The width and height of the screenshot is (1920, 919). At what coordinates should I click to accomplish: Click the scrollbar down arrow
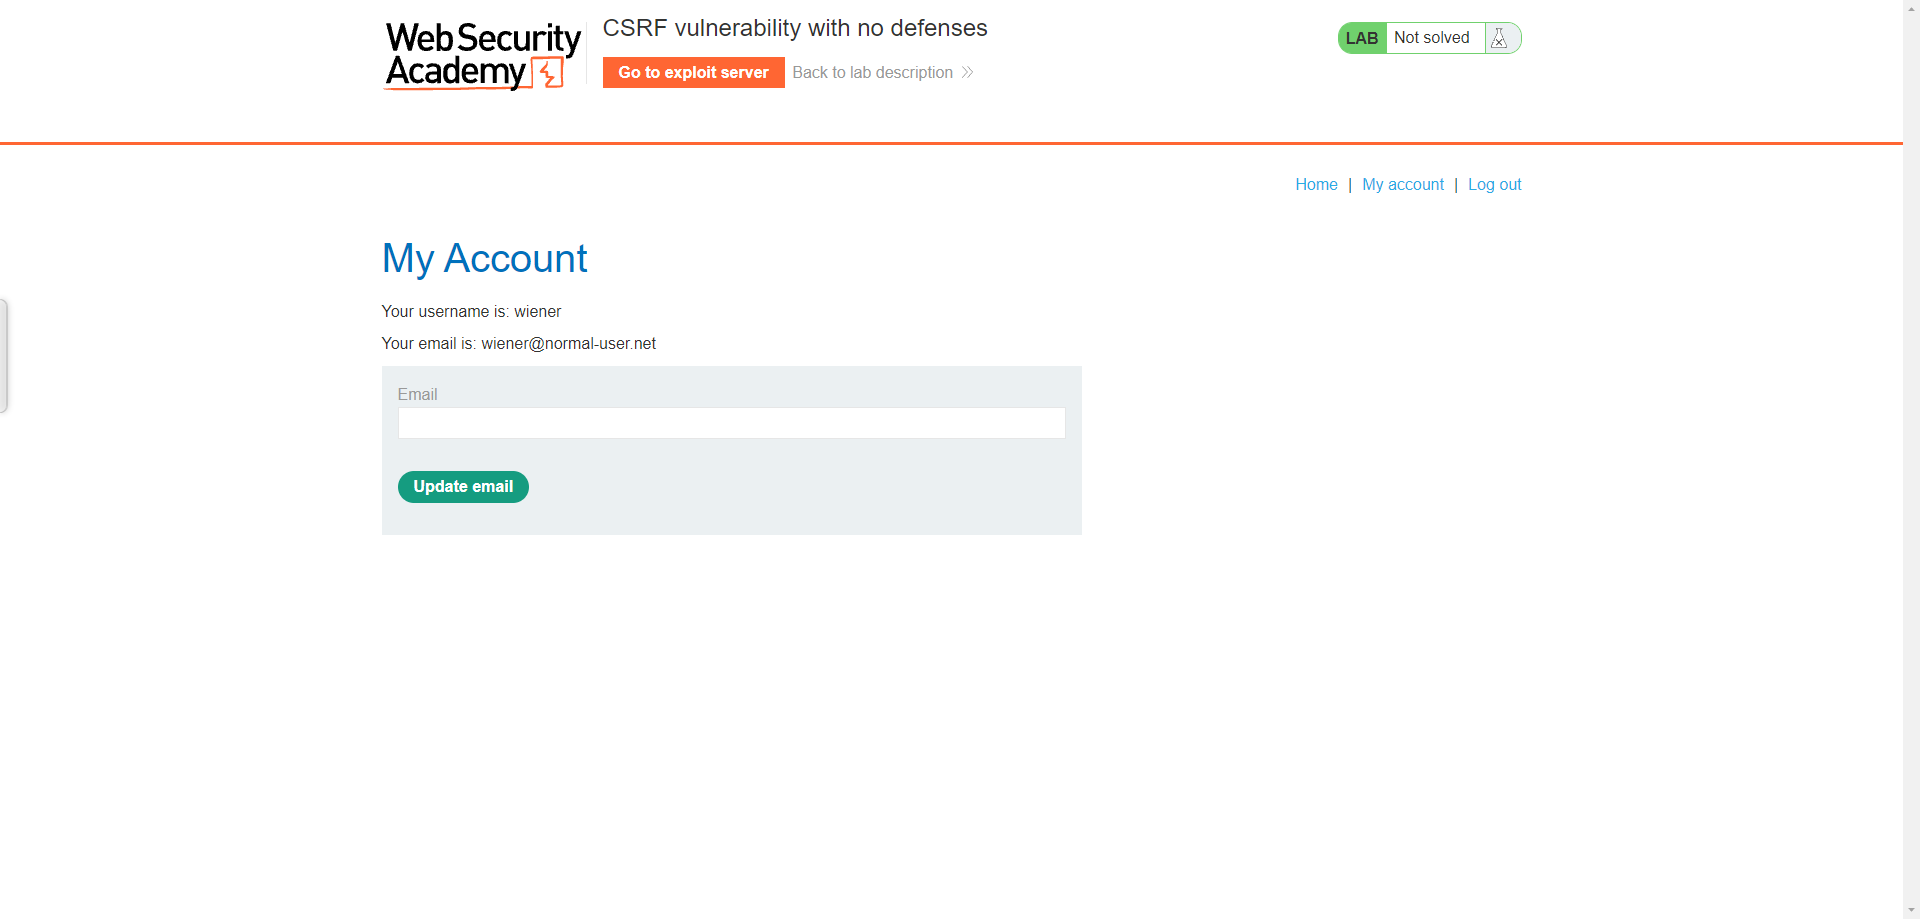coord(1911,911)
